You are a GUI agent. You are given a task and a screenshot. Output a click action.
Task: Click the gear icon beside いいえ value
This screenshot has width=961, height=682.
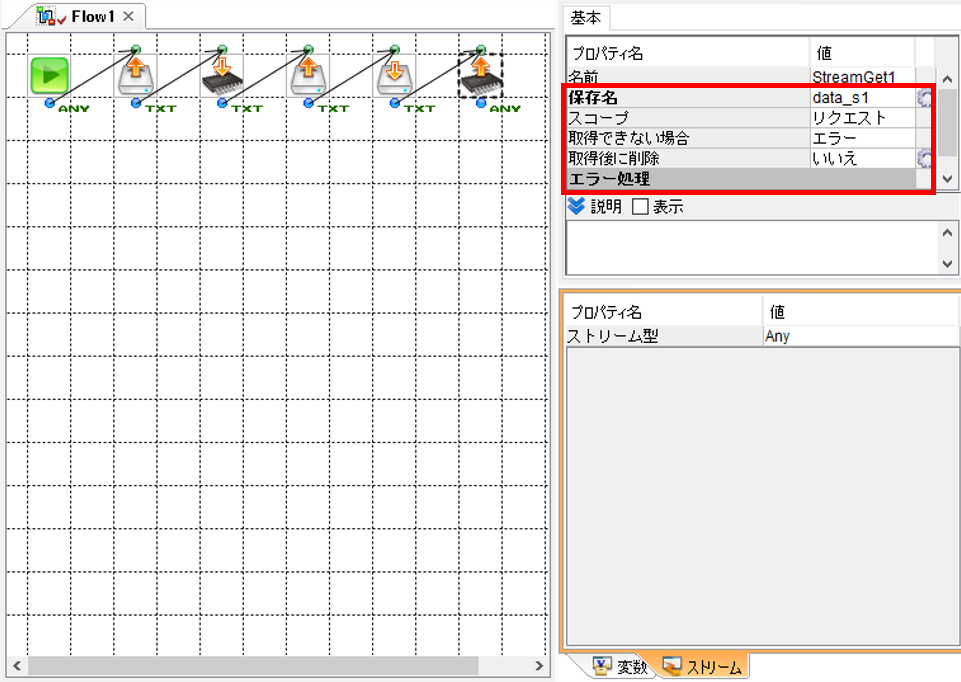[x=924, y=159]
